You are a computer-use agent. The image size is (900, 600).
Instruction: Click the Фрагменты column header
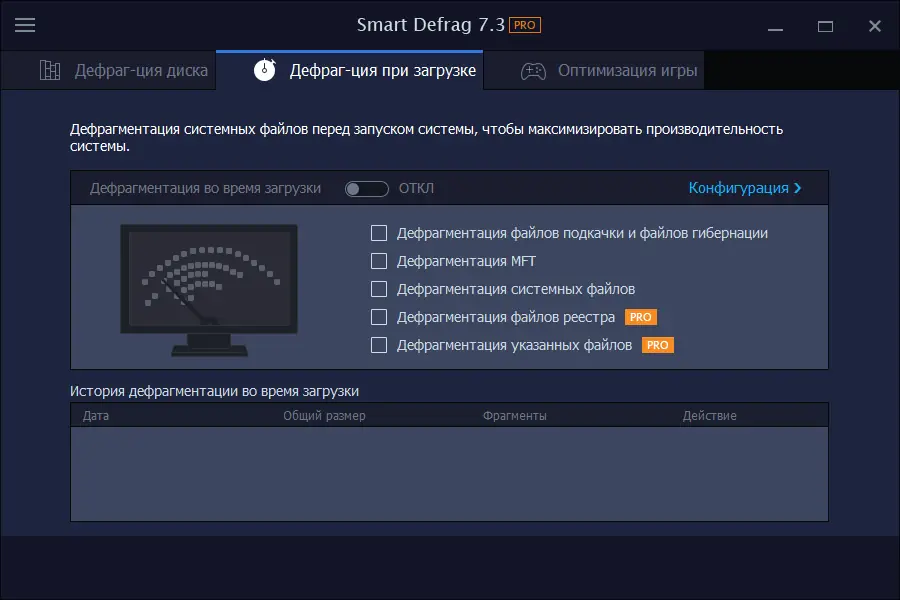point(507,414)
